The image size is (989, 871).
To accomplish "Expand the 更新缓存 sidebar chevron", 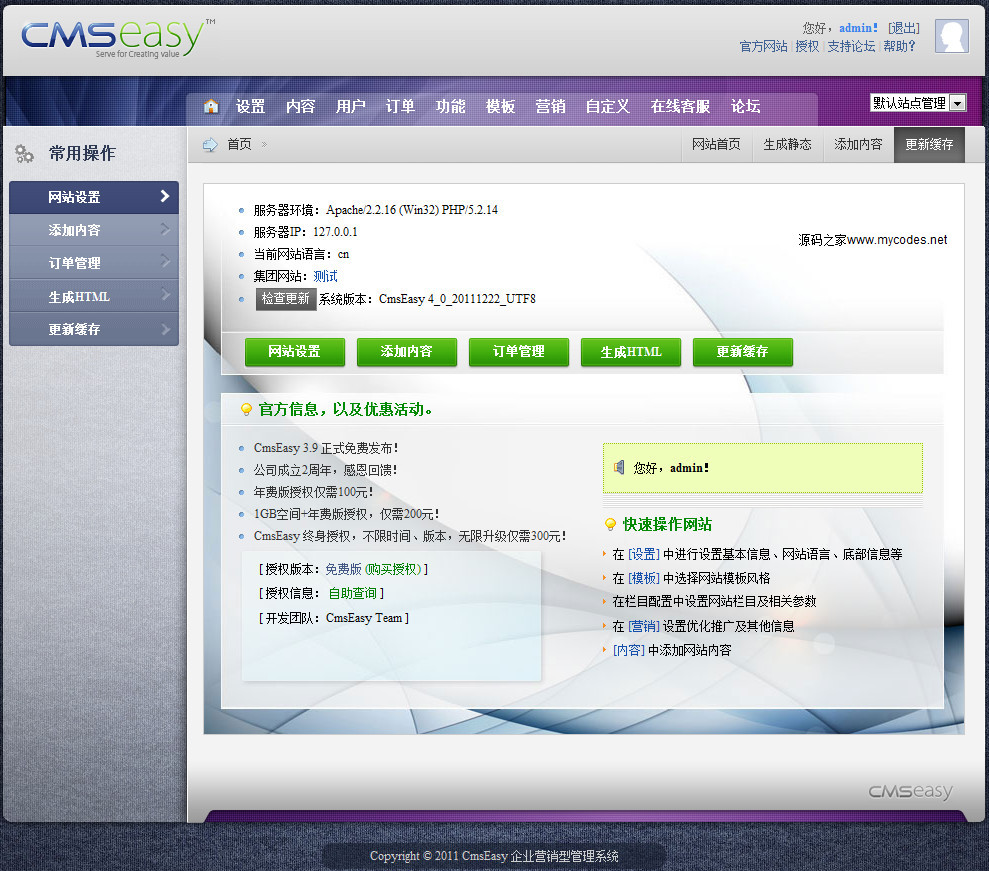I will (165, 329).
